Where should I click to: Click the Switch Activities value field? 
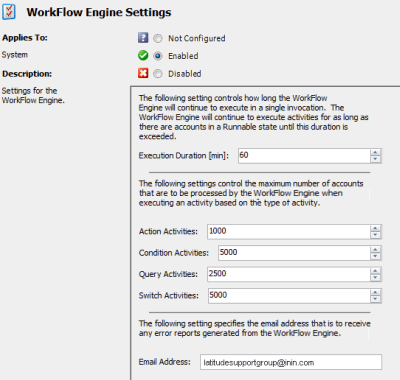tap(289, 296)
